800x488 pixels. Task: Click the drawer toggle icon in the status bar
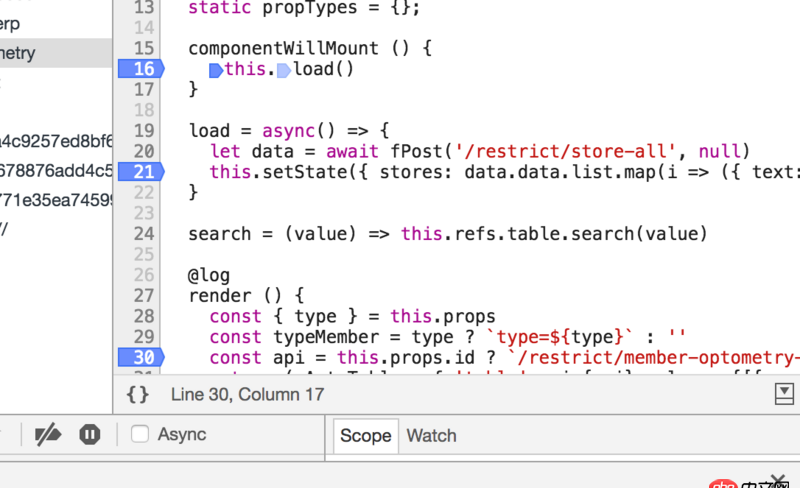784,395
